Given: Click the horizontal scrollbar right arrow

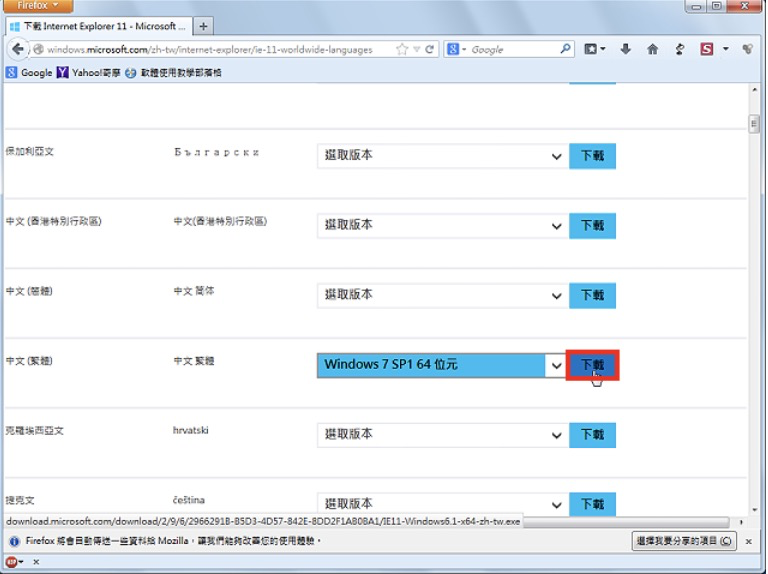Looking at the screenshot, I should (741, 522).
